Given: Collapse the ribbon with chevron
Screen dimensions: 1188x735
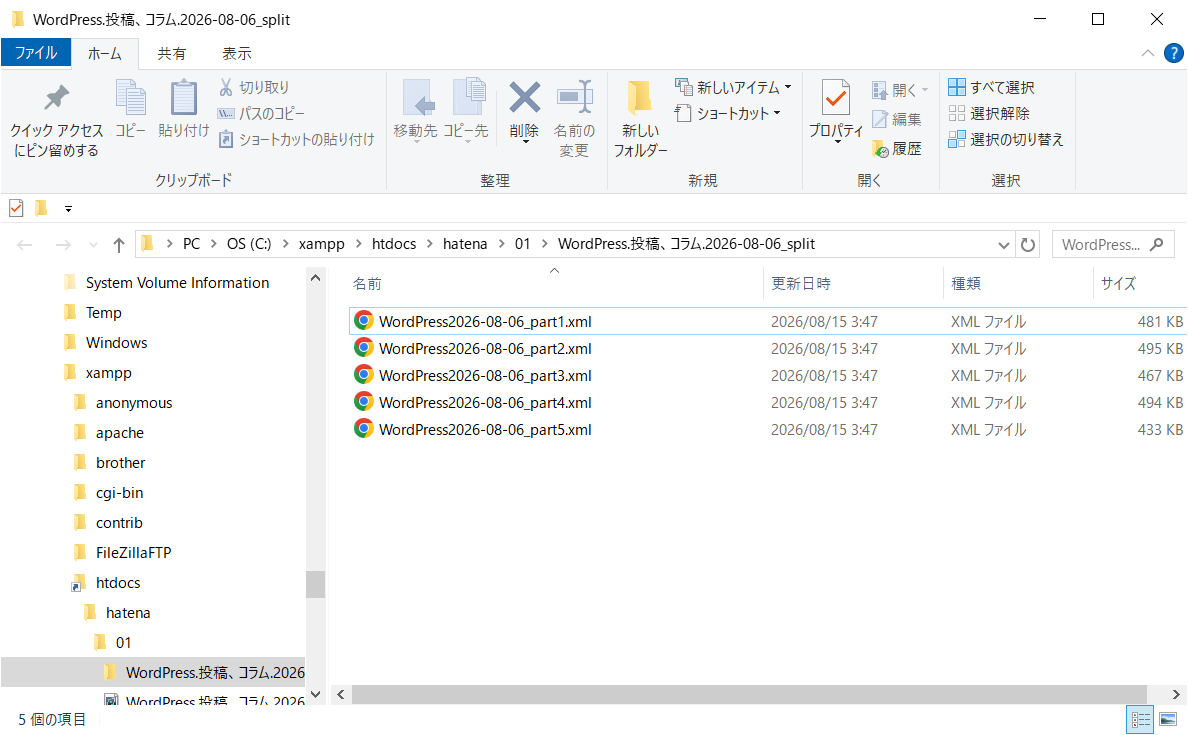Looking at the screenshot, I should [1148, 53].
